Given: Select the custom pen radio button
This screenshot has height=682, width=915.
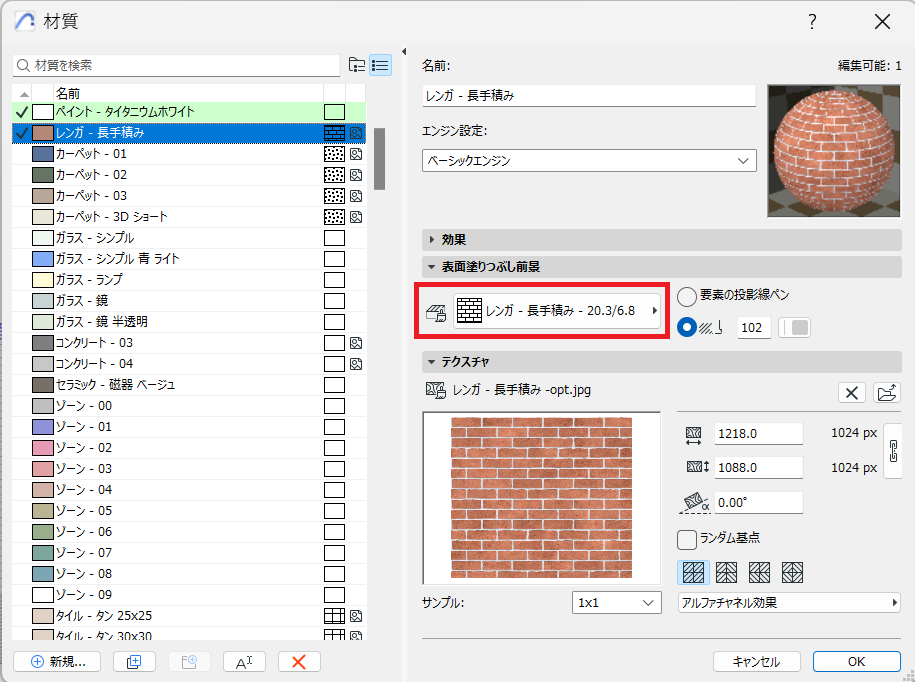Looking at the screenshot, I should point(687,328).
